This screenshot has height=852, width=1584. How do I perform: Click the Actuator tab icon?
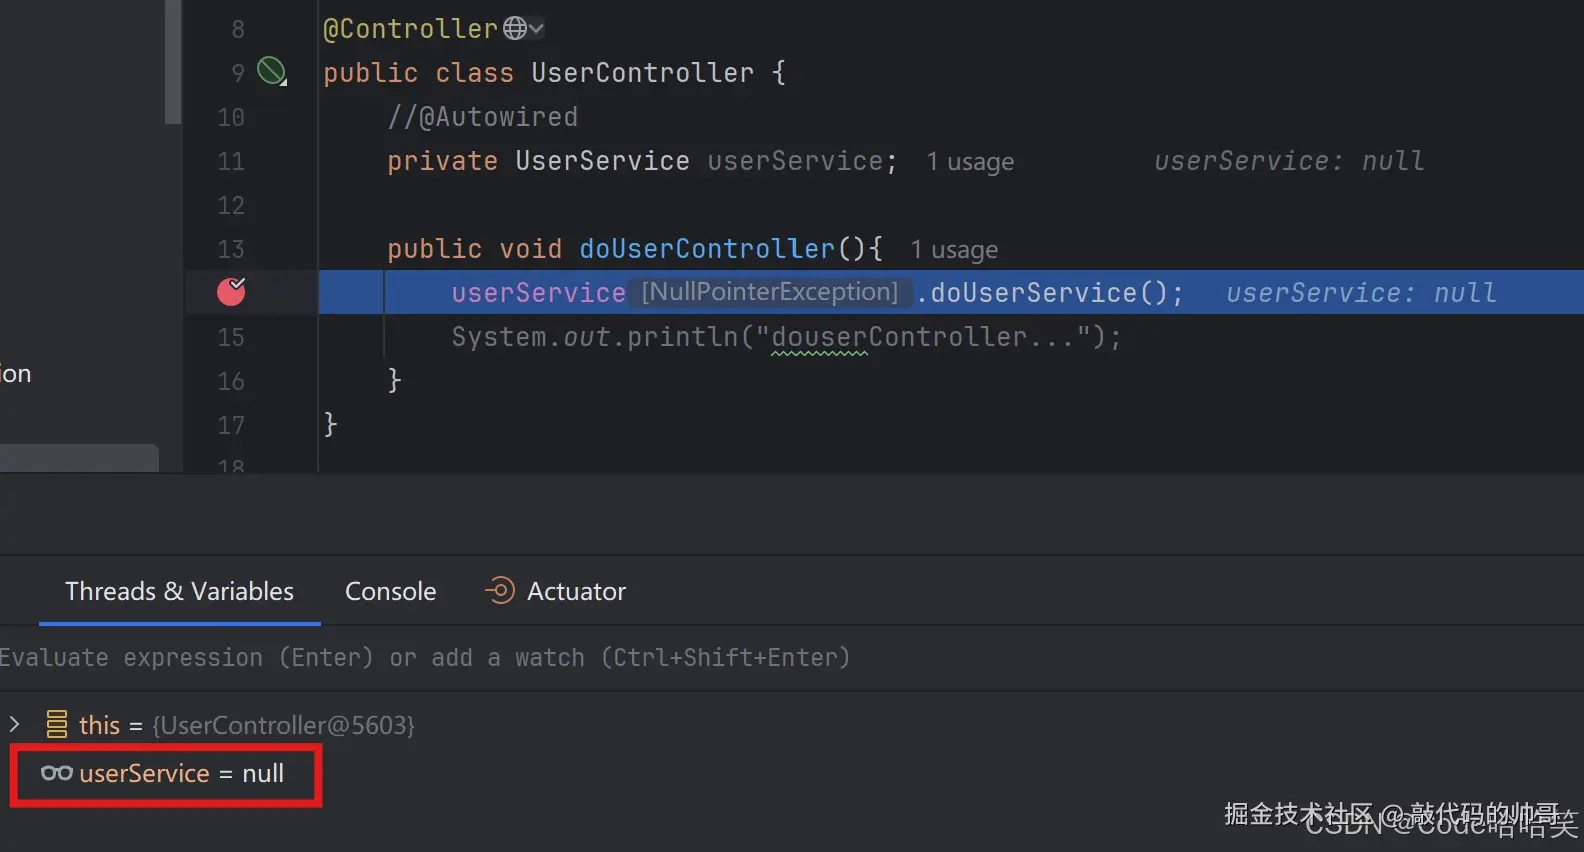pyautogui.click(x=500, y=591)
